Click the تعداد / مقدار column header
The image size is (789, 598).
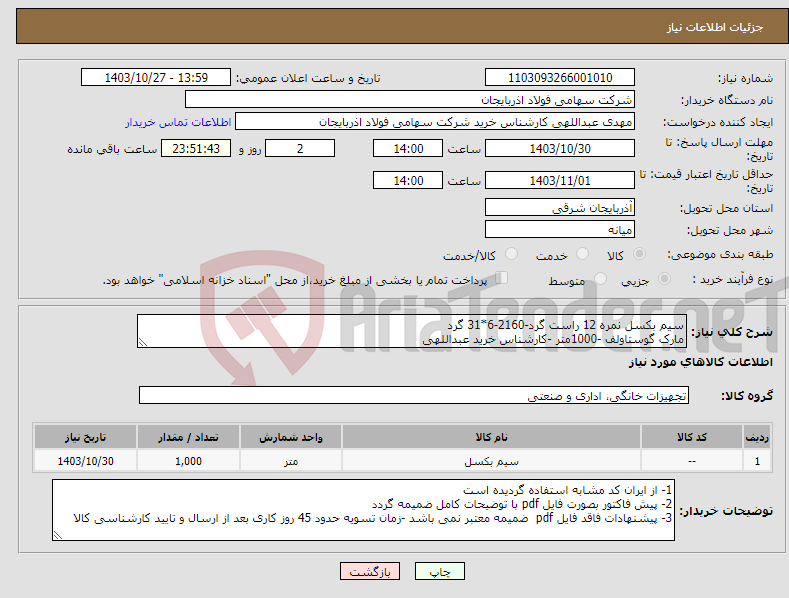tap(188, 437)
